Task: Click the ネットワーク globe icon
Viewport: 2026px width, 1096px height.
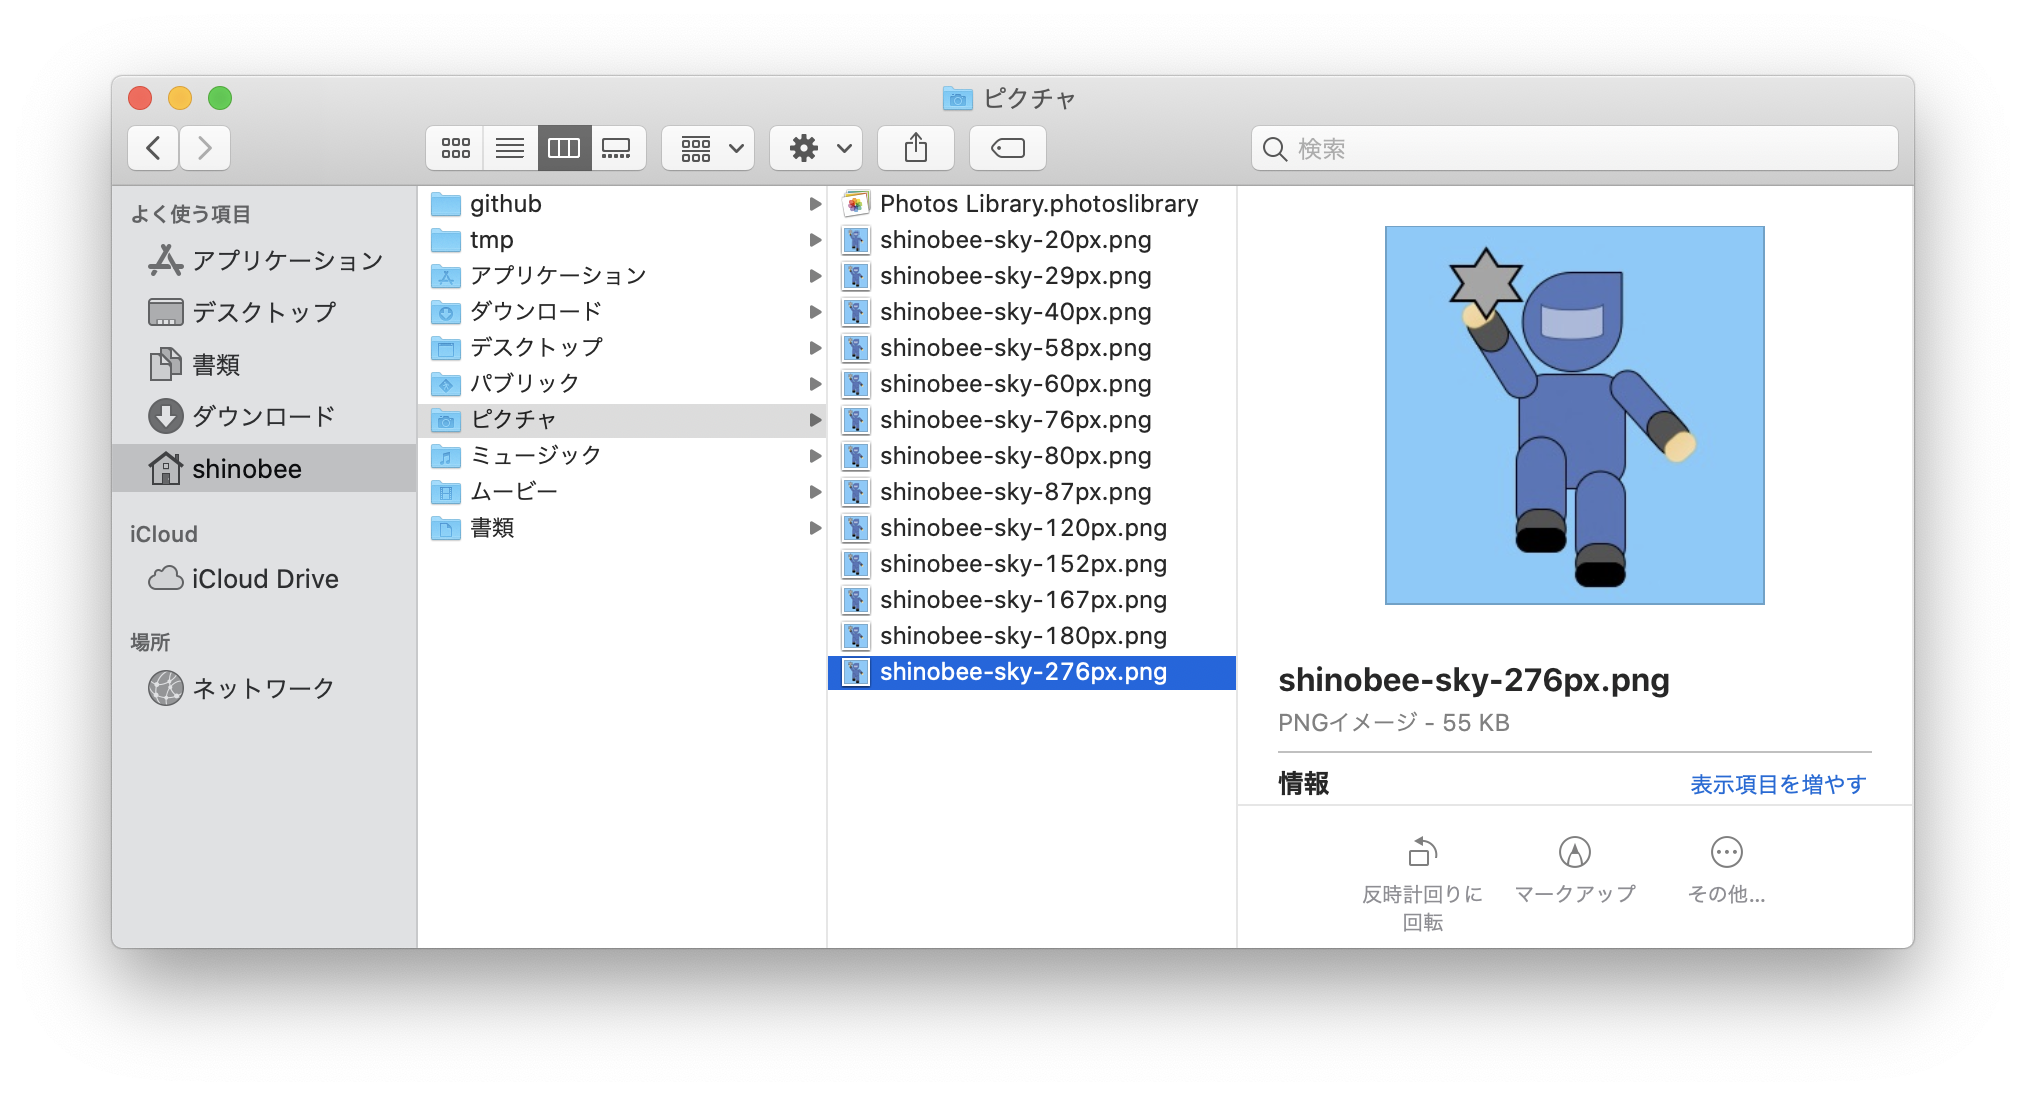Action: (166, 688)
